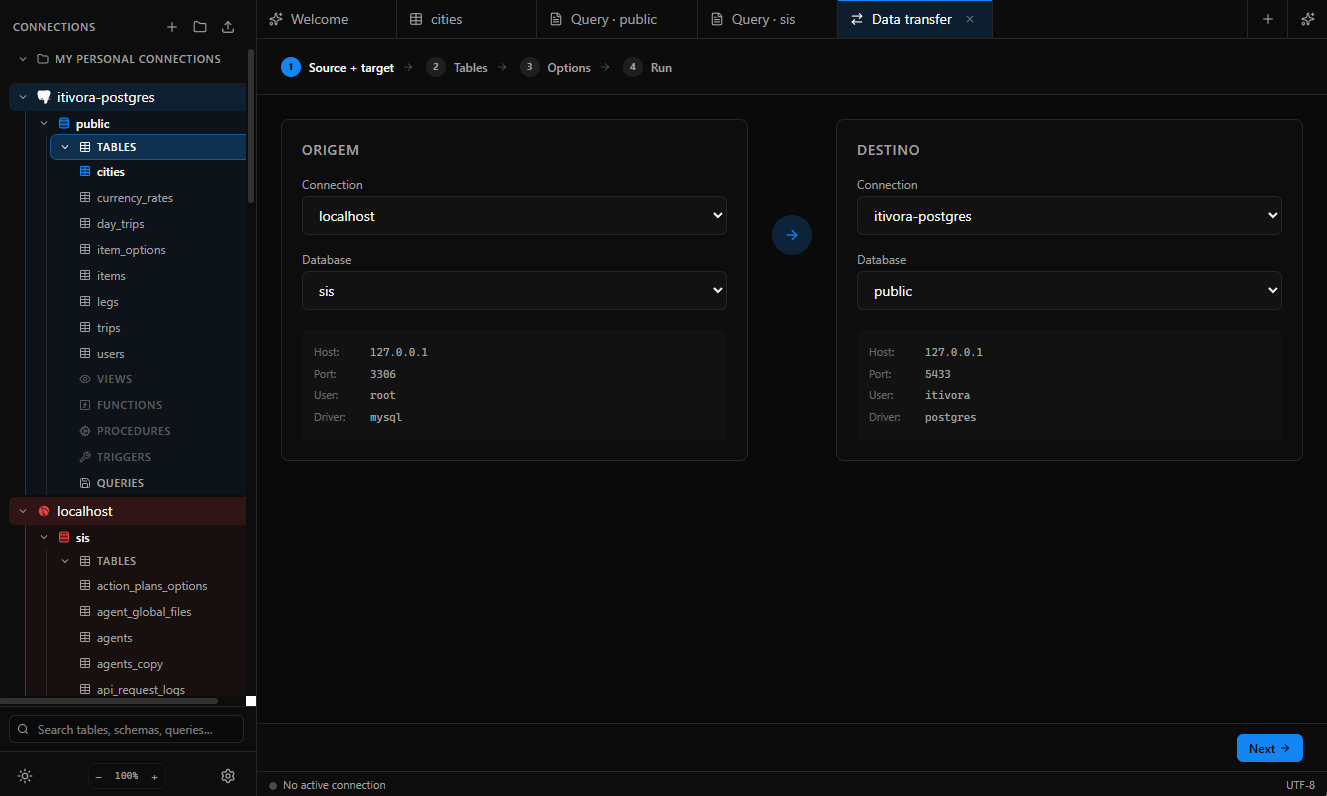Open the folder icon in the Connections header

[x=199, y=27]
